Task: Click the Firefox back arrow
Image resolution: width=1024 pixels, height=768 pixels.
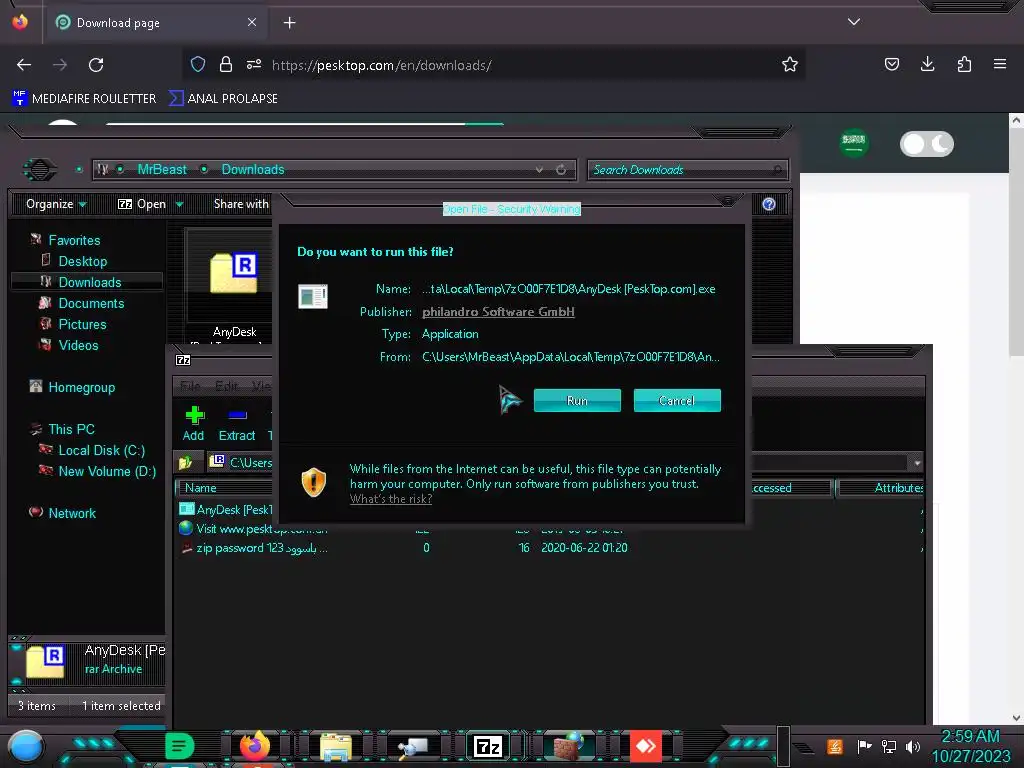Action: click(24, 65)
